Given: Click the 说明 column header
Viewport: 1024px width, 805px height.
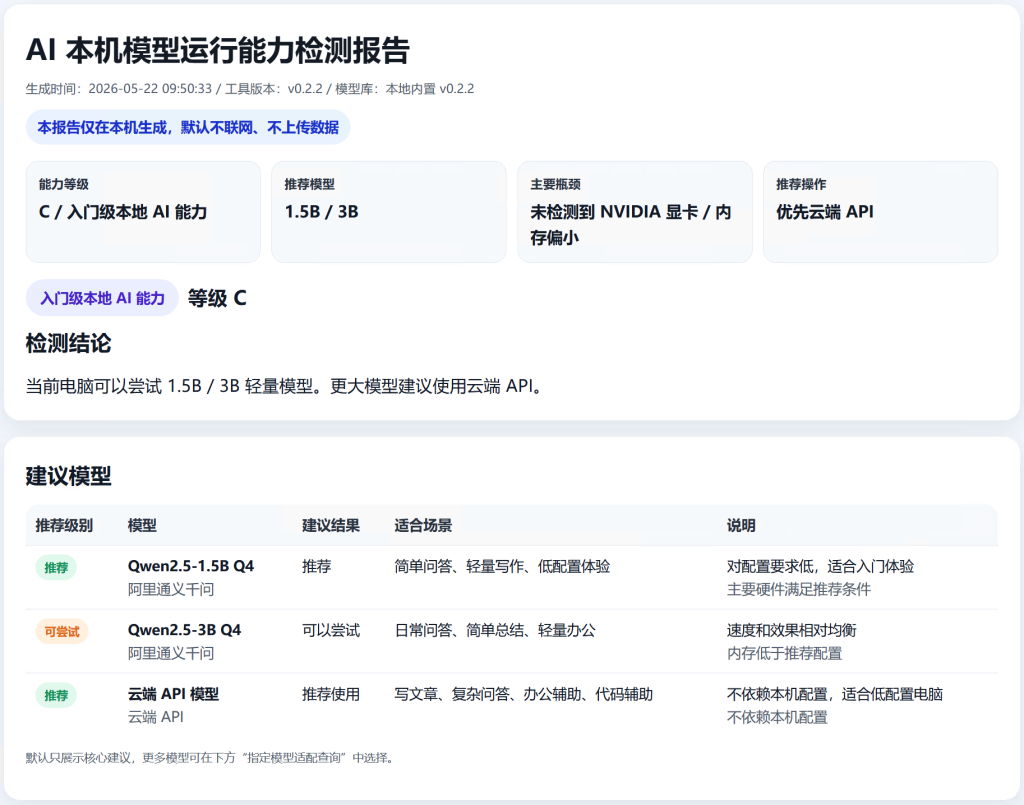Looking at the screenshot, I should (741, 526).
